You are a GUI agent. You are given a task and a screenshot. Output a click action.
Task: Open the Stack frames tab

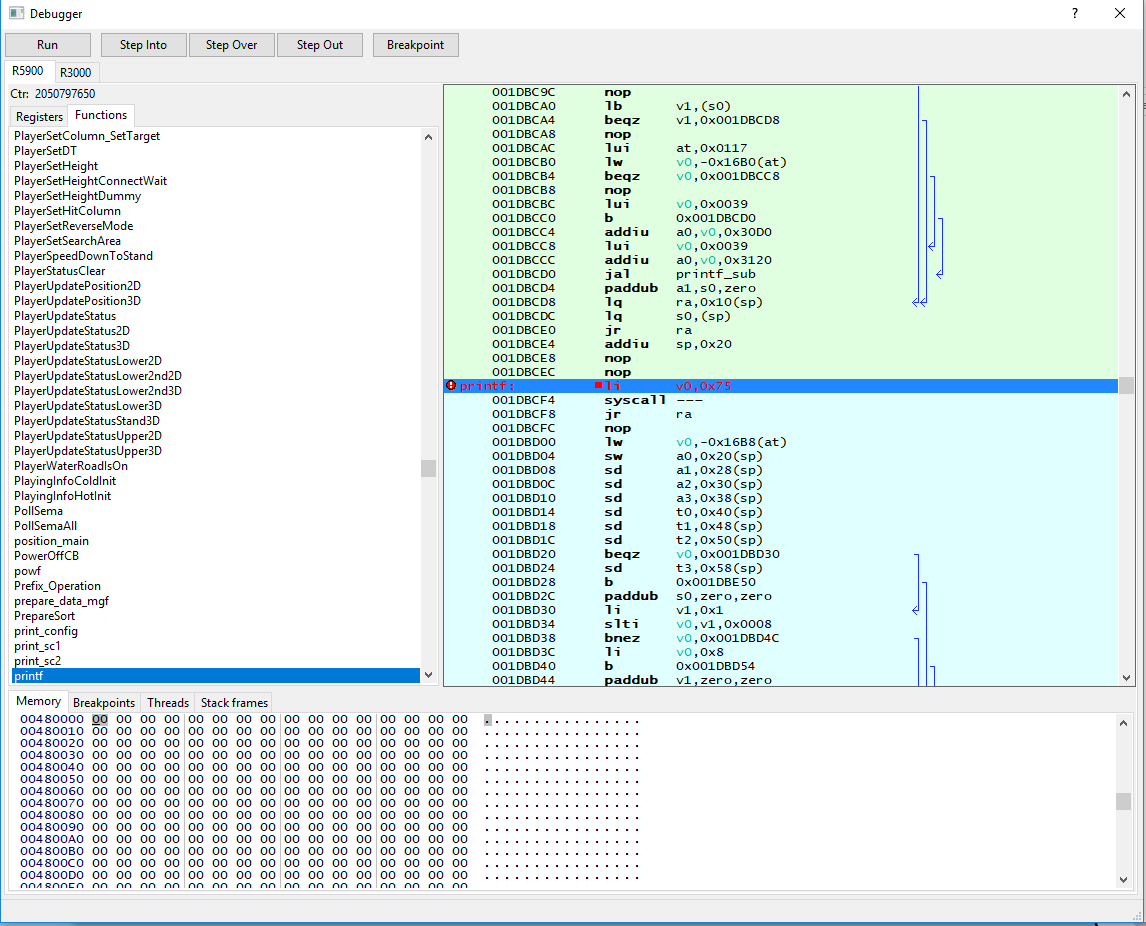tap(233, 702)
